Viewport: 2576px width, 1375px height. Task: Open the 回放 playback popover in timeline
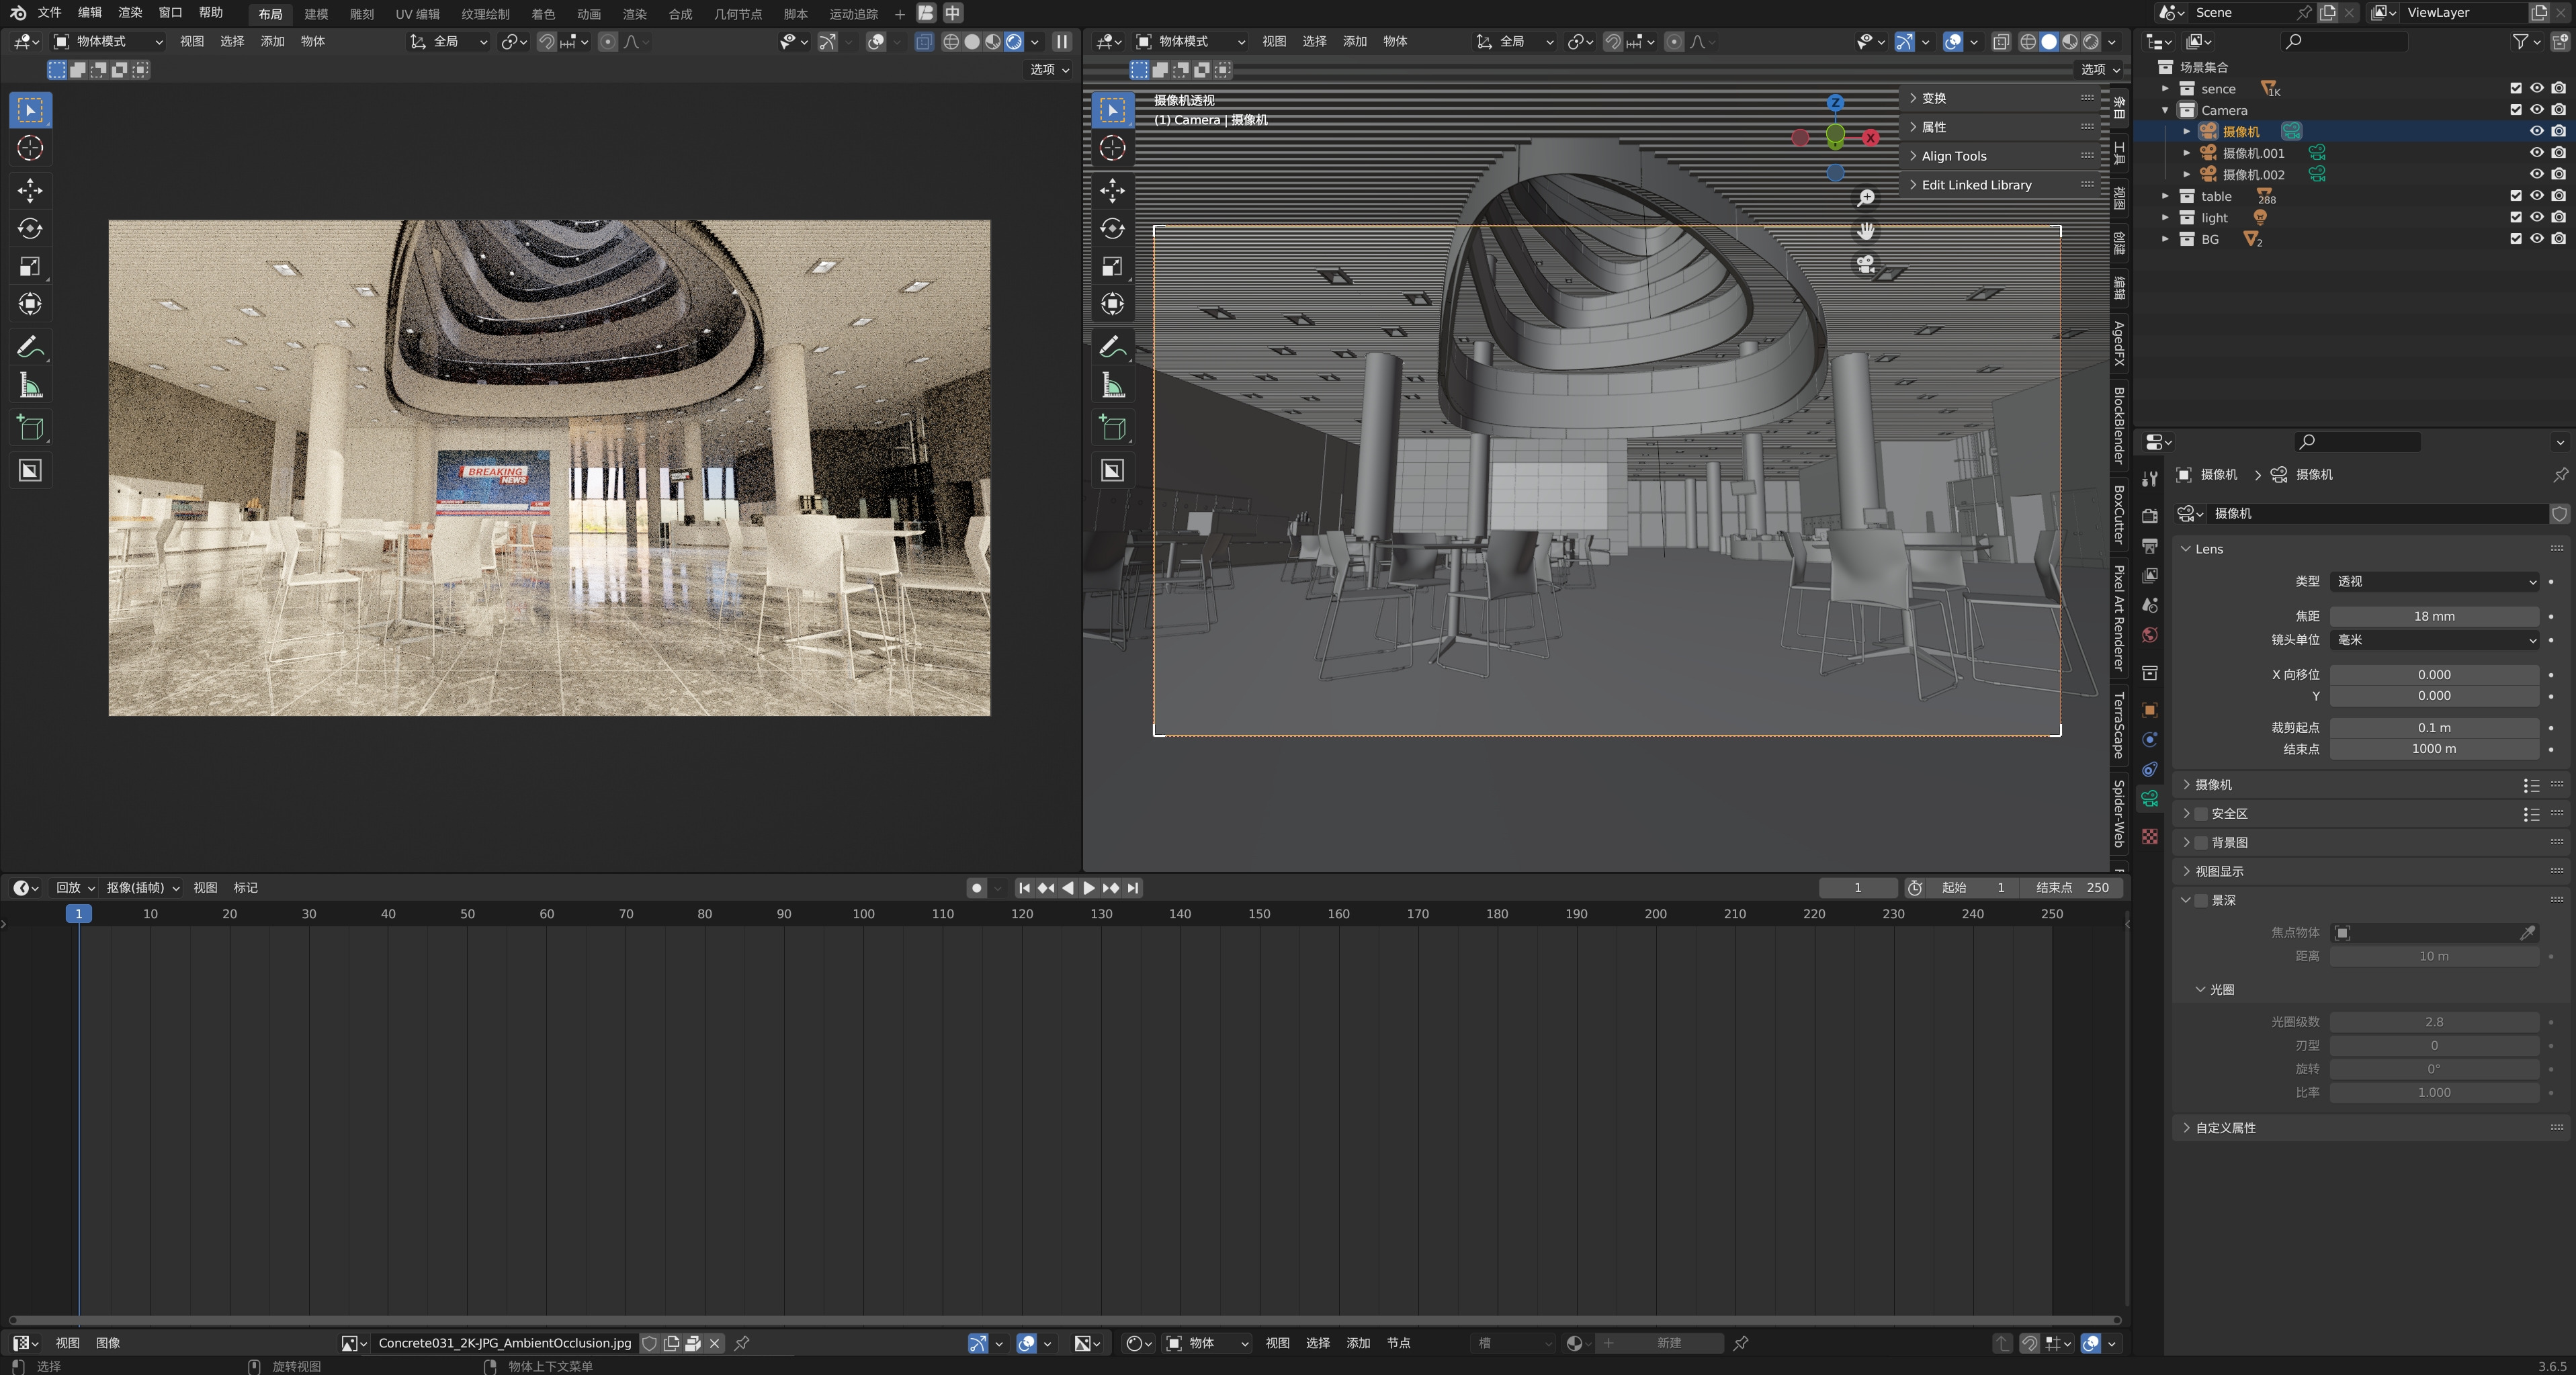pos(75,888)
